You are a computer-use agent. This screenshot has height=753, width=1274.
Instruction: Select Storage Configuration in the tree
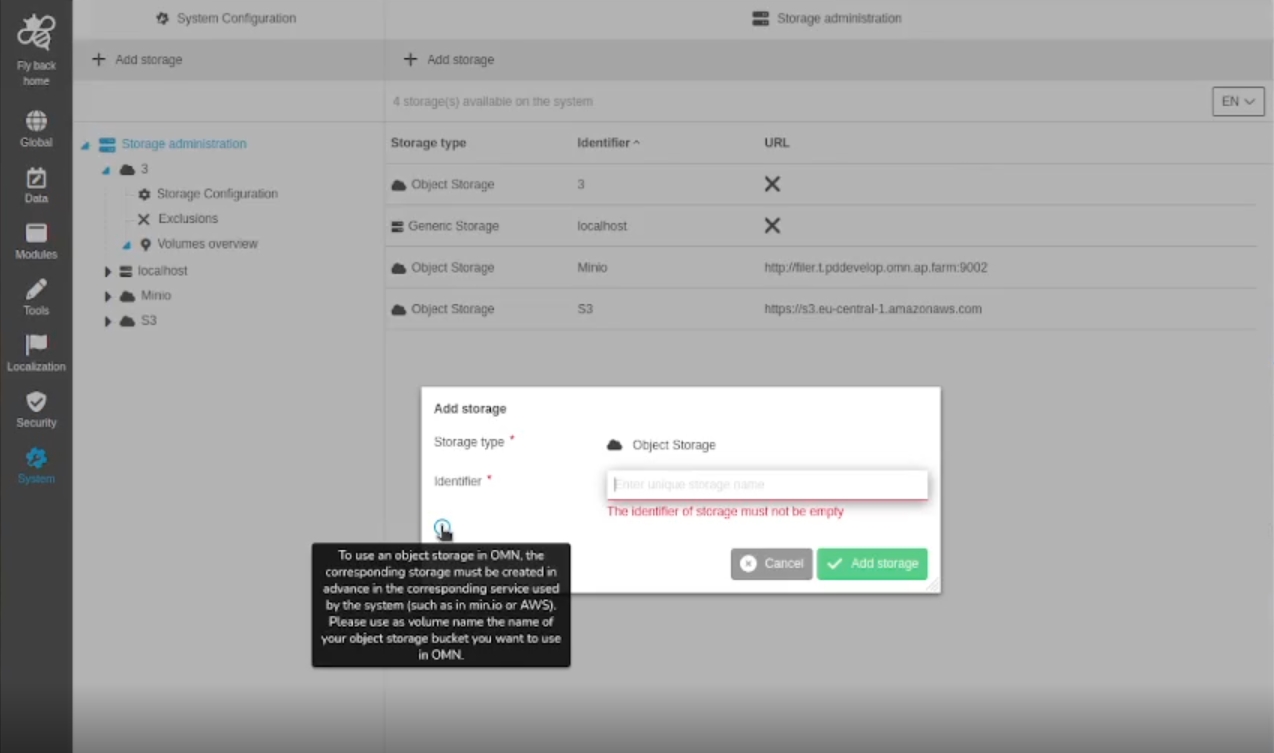(x=217, y=194)
